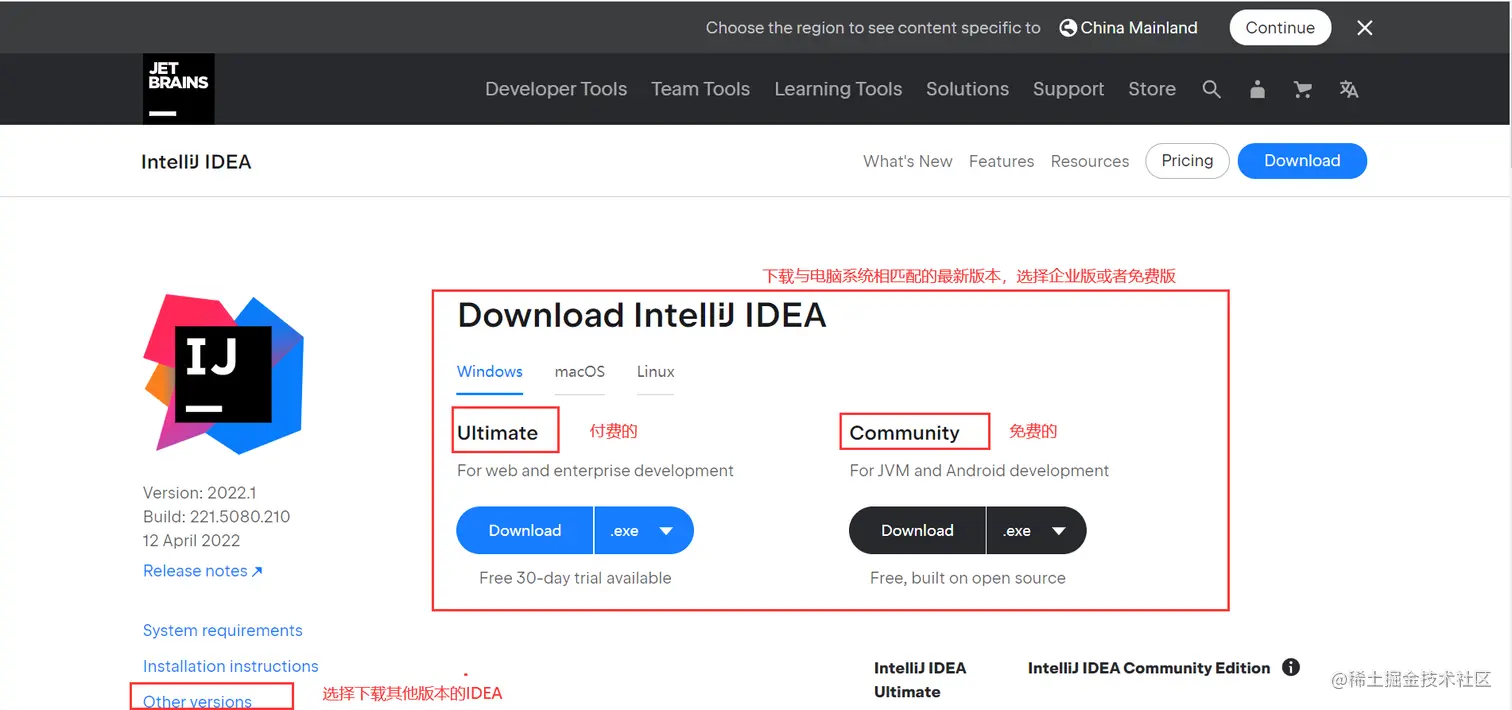The image size is (1512, 710).
Task: Click the info icon next to Community Edition
Action: [1291, 668]
